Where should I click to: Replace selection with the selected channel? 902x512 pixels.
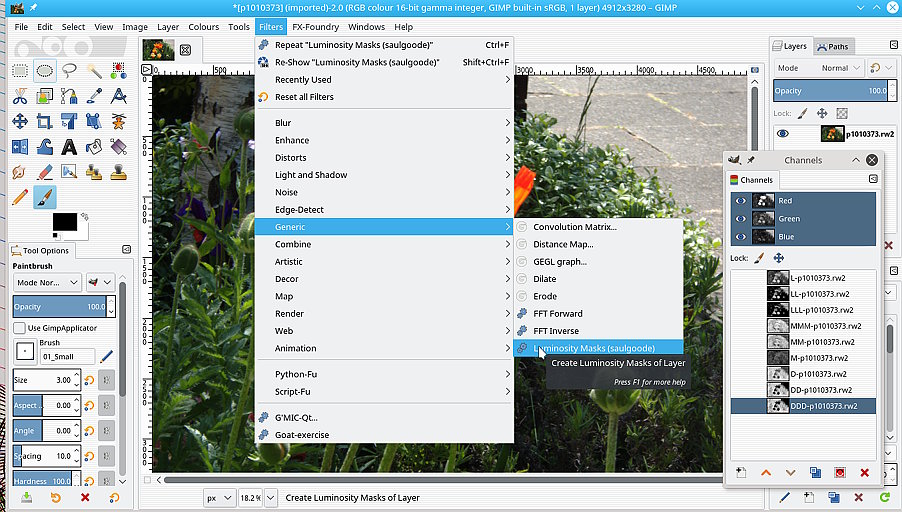(x=840, y=472)
